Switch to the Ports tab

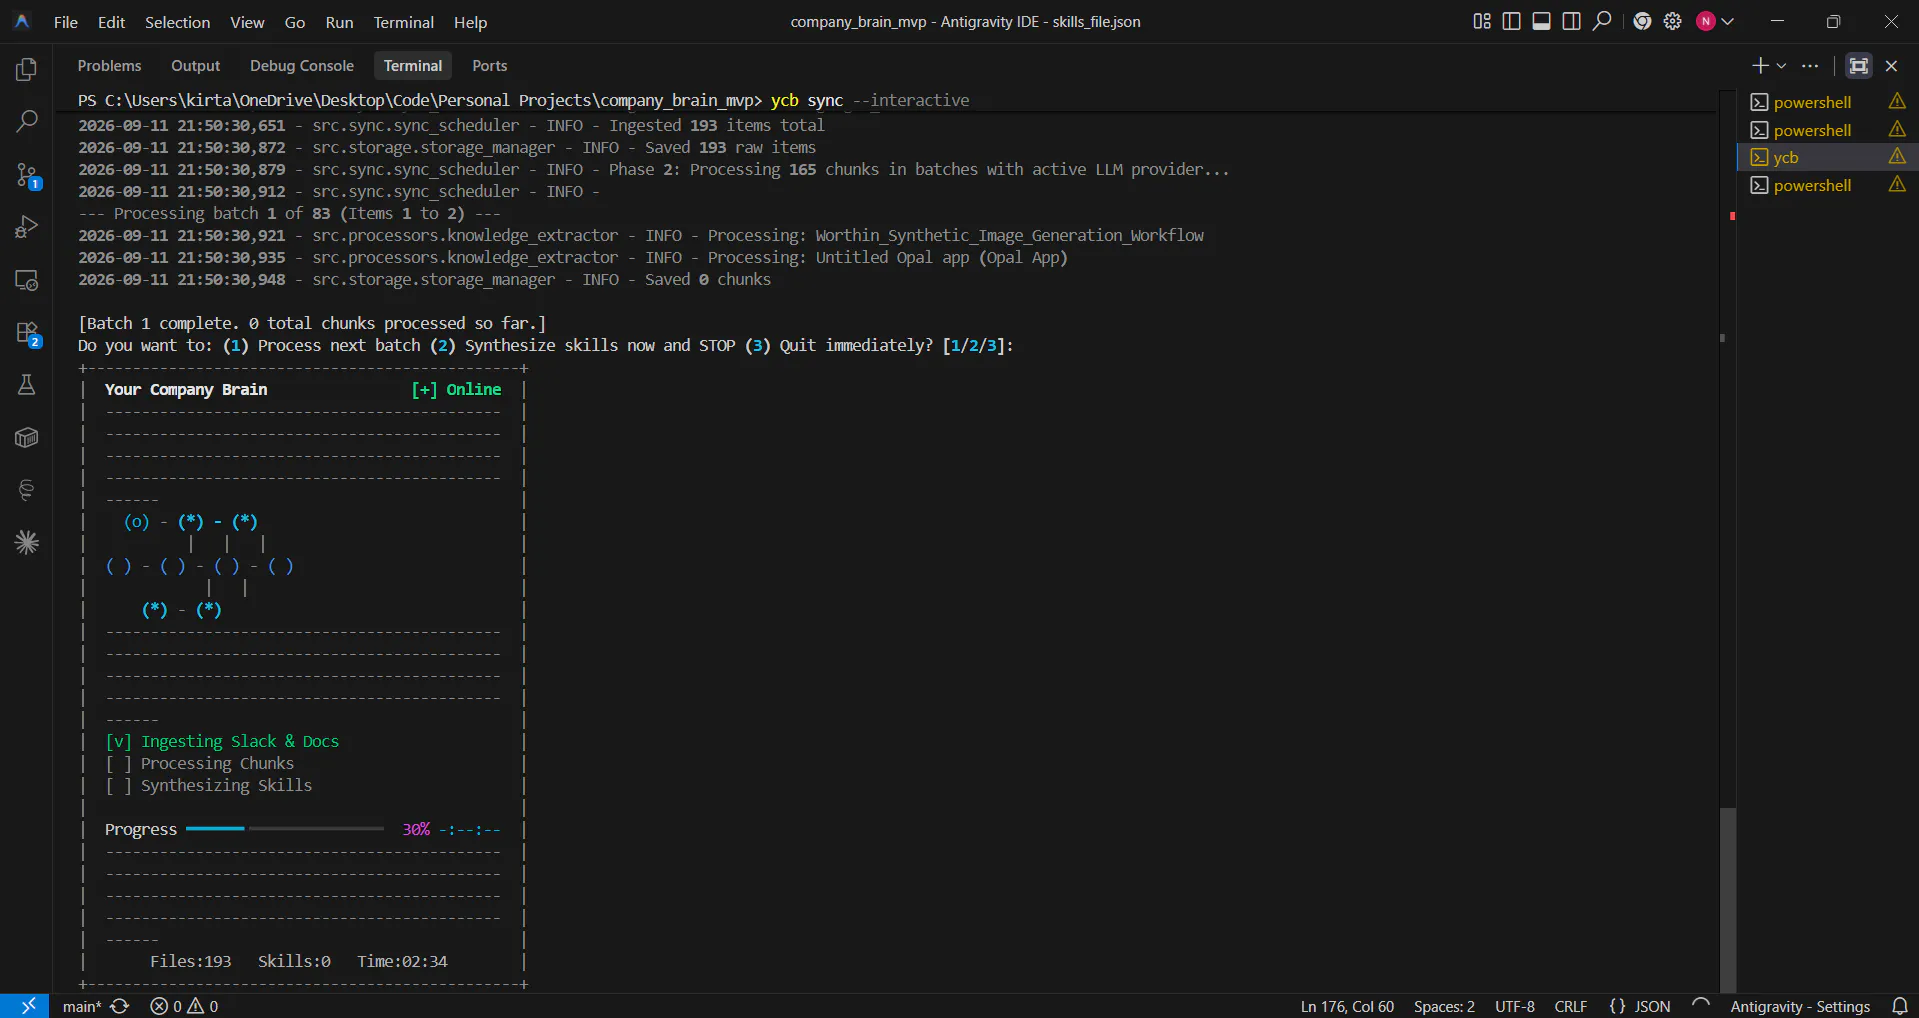coord(489,65)
